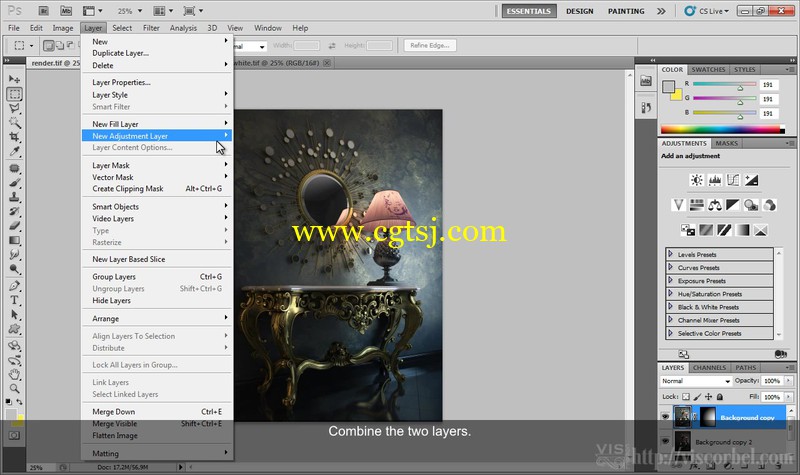
Task: Select the Clone Stamp tool
Action: tap(14, 197)
